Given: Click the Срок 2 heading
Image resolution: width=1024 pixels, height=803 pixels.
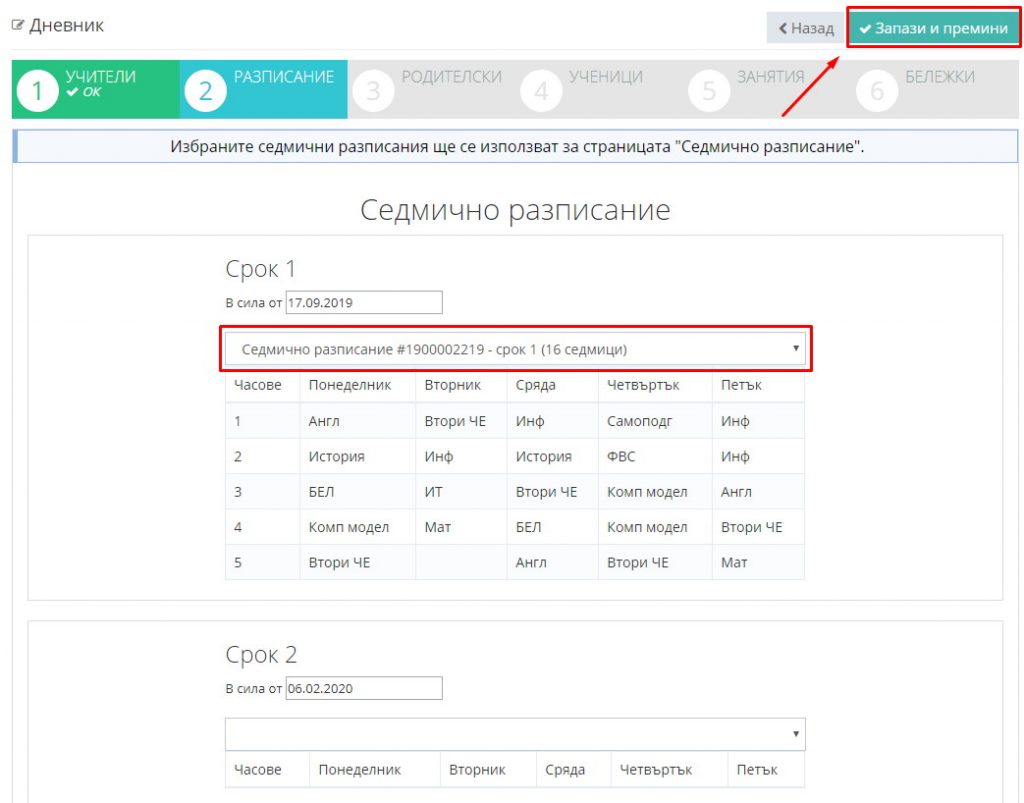Looking at the screenshot, I should point(261,654).
